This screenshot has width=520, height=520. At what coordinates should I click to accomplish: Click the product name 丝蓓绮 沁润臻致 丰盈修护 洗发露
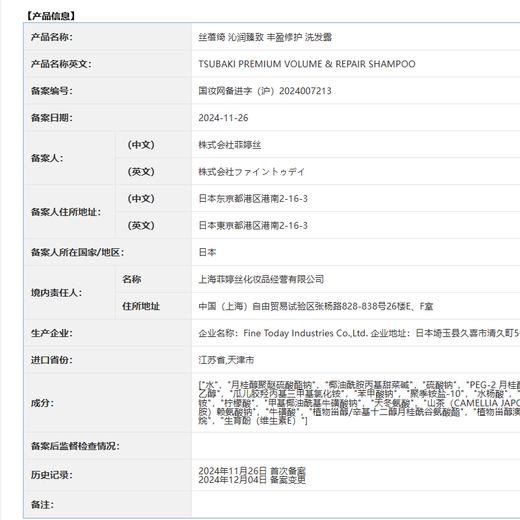click(x=265, y=37)
